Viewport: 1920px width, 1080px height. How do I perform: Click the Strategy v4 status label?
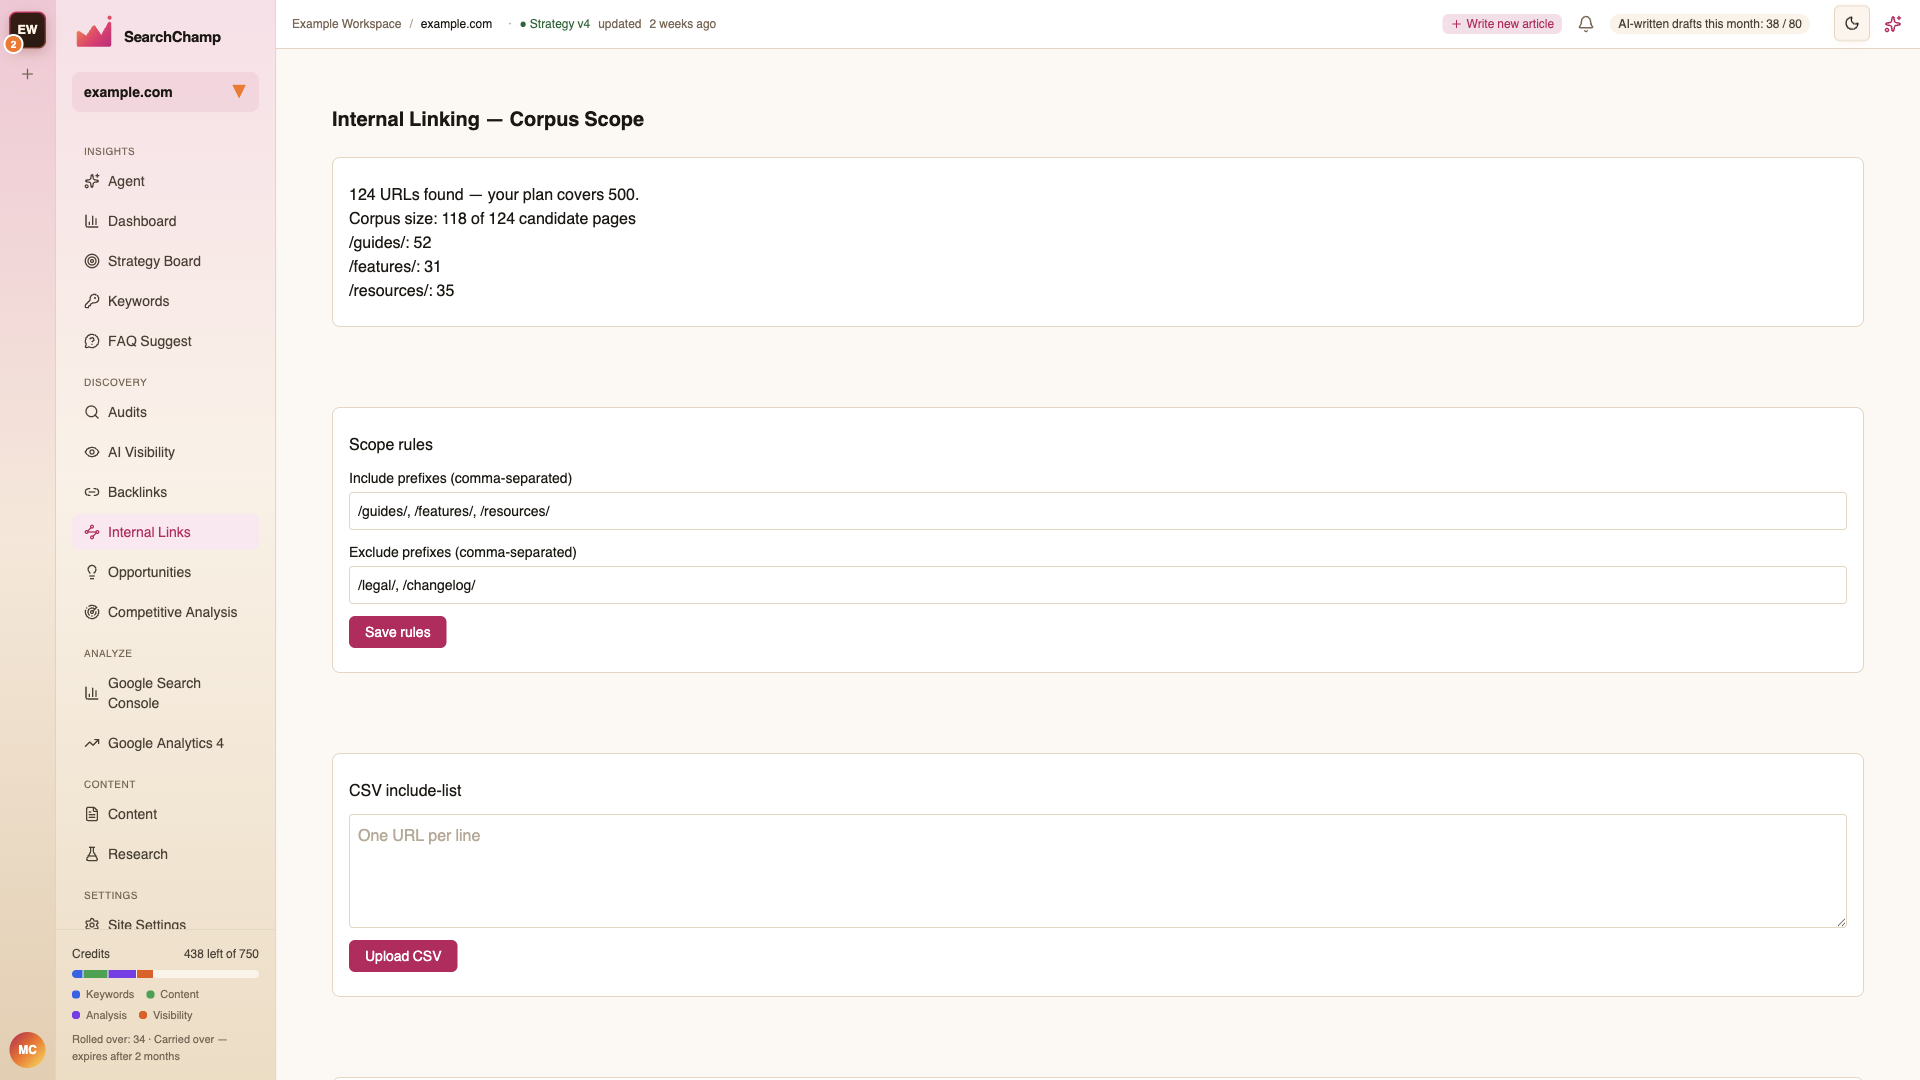(555, 24)
